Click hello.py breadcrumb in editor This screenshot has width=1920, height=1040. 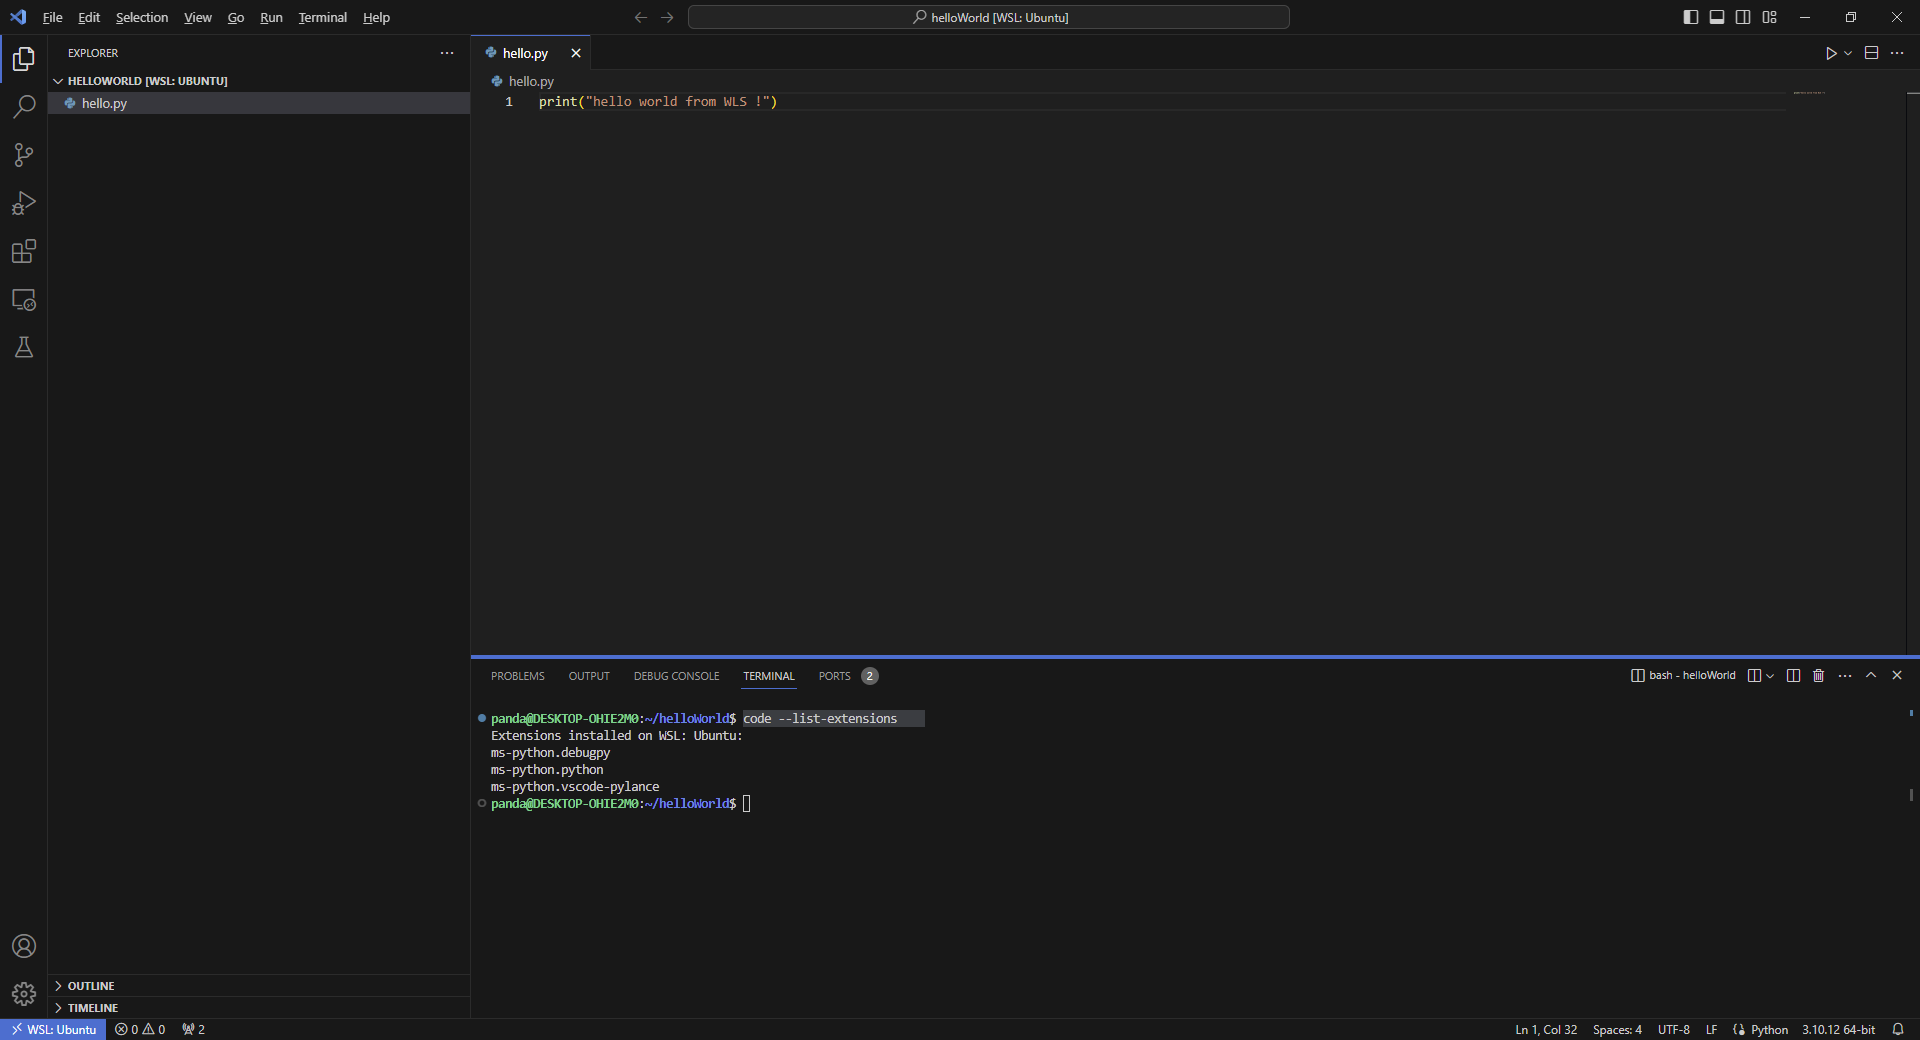tap(522, 81)
